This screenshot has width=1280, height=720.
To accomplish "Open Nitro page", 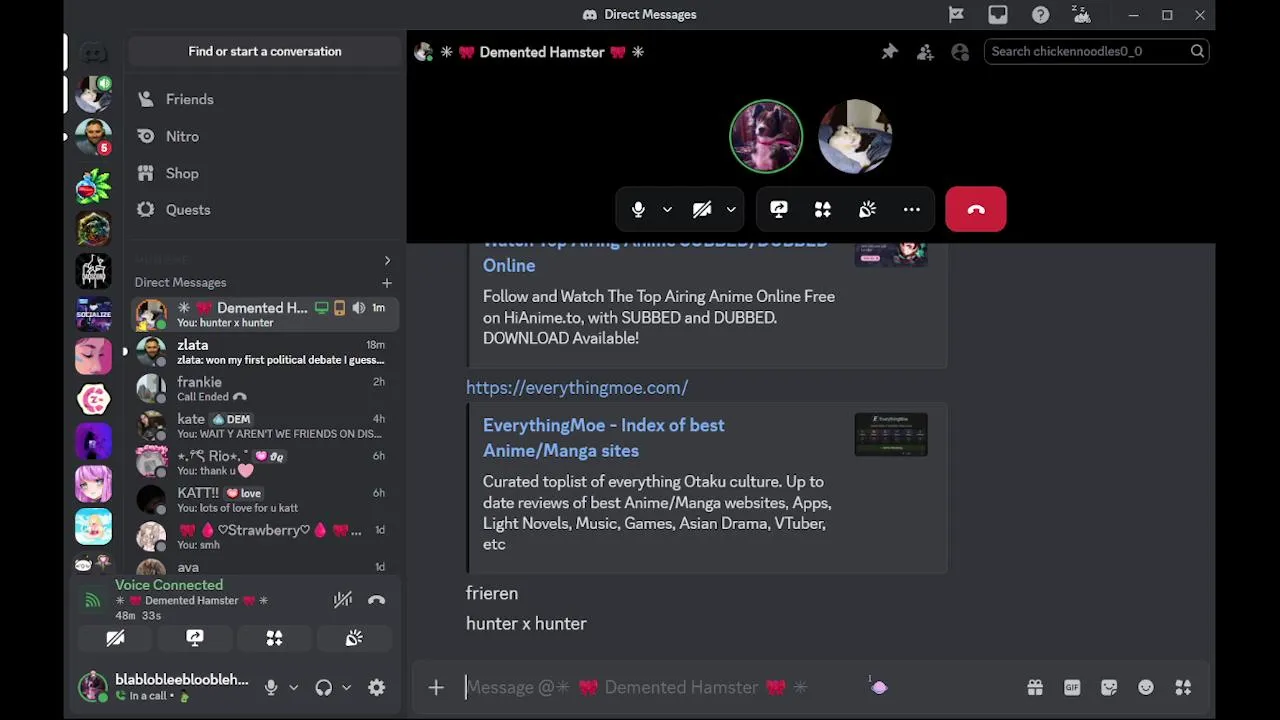I will click(265, 136).
